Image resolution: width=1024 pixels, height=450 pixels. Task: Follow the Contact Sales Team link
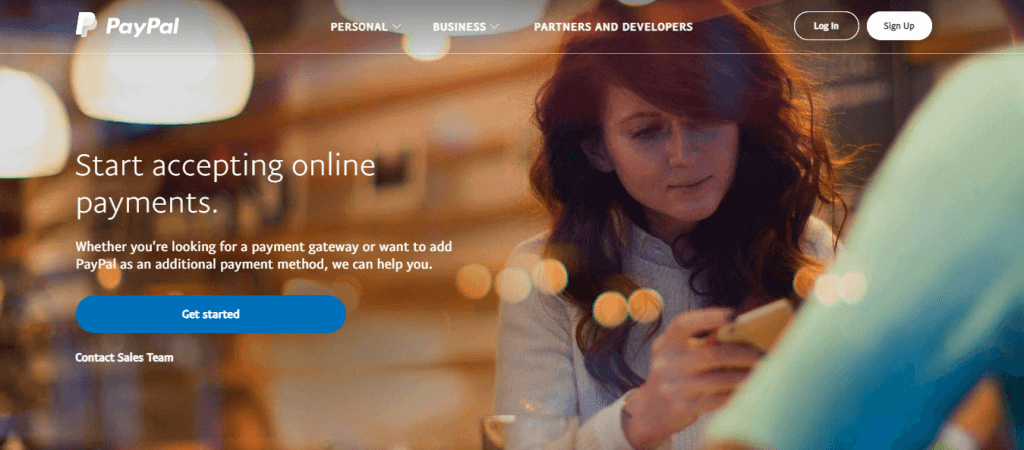pyautogui.click(x=124, y=358)
